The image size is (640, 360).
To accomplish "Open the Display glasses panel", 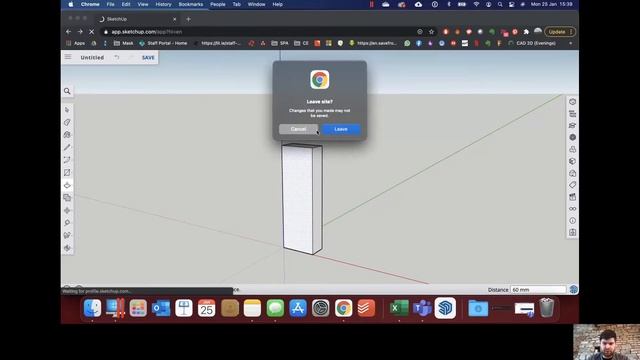I will pos(573,209).
